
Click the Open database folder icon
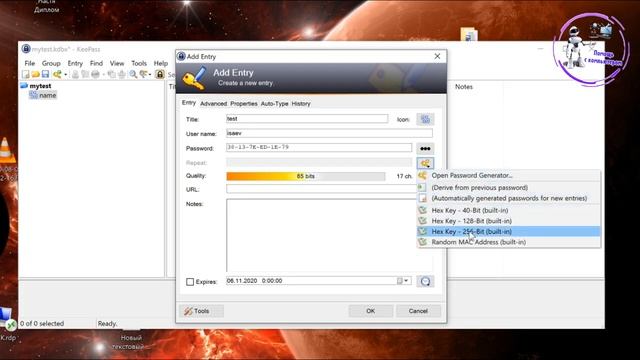click(x=36, y=74)
